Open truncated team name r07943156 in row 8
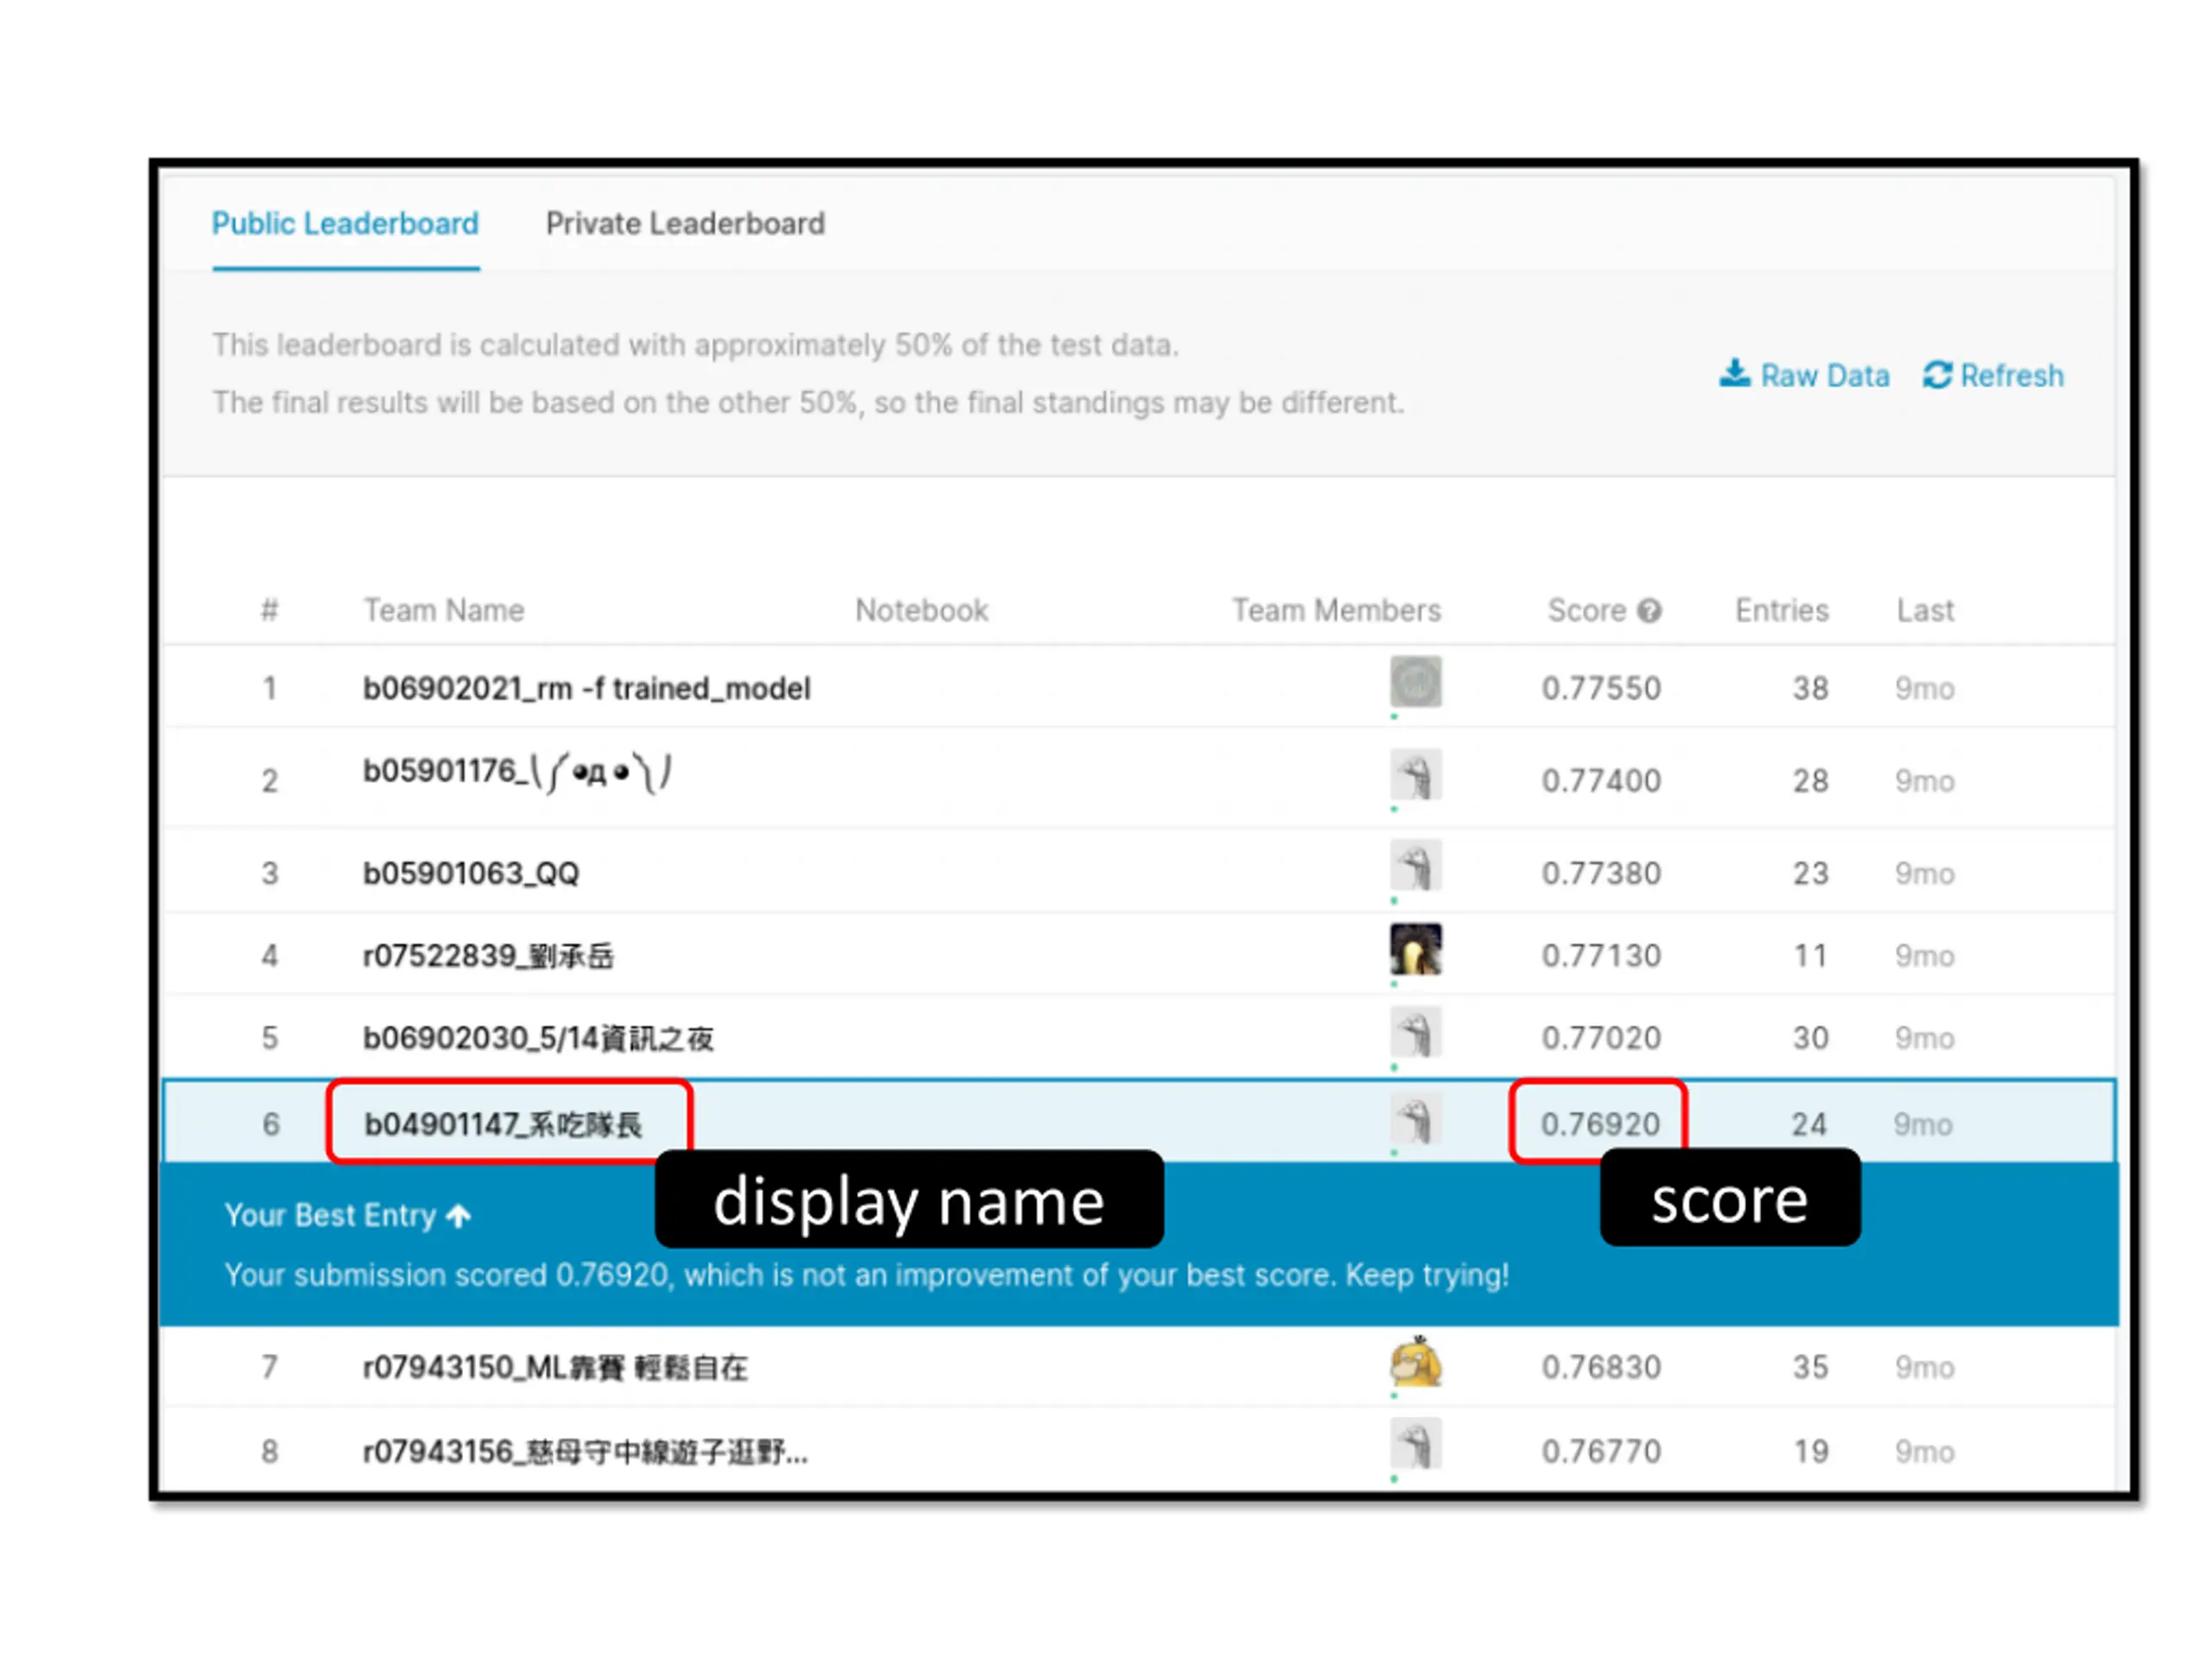2212x1659 pixels. 585,1451
